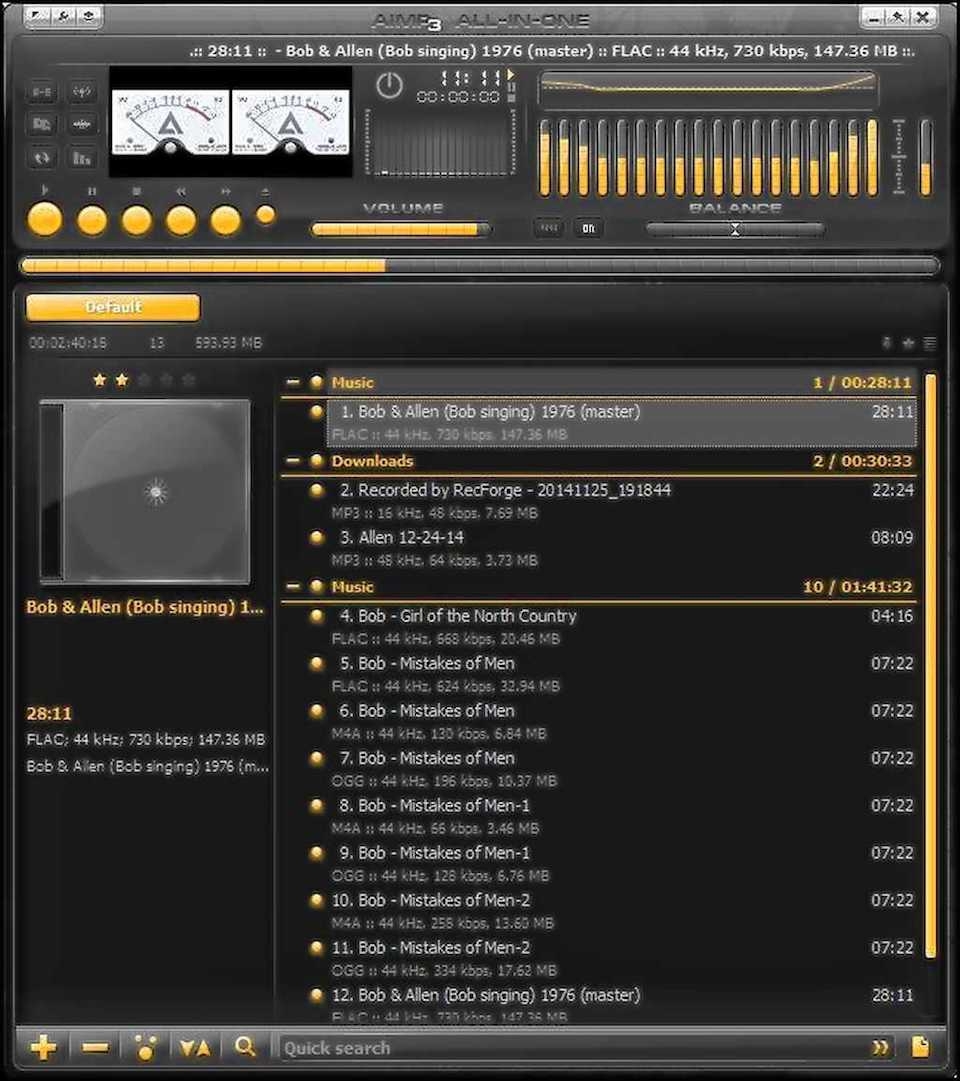This screenshot has width=960, height=1081.
Task: Click the waveform visualization icon
Action: tap(82, 125)
